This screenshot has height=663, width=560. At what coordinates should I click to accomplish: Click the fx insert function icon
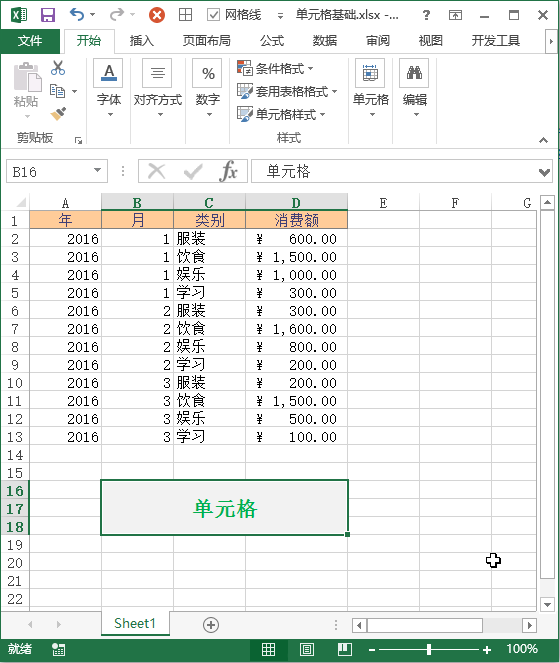(x=229, y=171)
